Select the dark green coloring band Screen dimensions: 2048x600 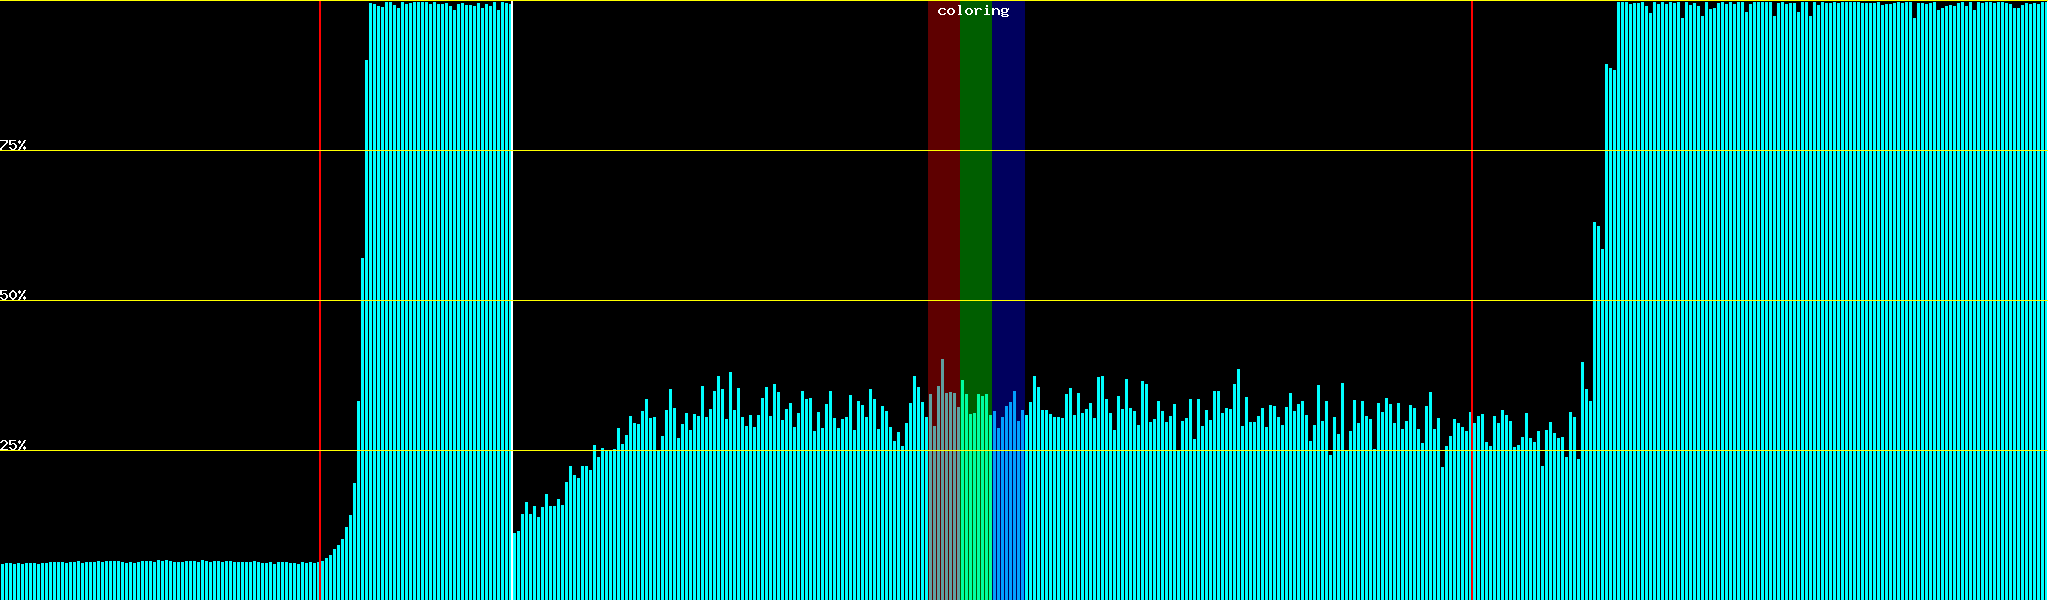[975, 200]
